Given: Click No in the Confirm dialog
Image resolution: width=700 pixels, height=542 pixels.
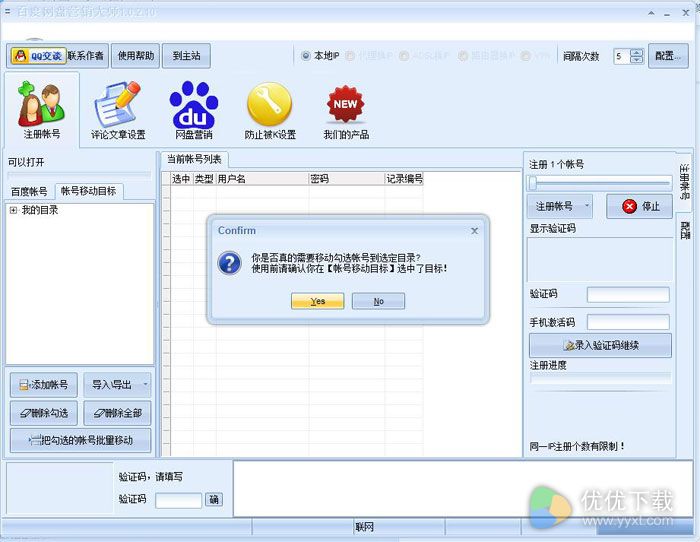Looking at the screenshot, I should tap(378, 301).
